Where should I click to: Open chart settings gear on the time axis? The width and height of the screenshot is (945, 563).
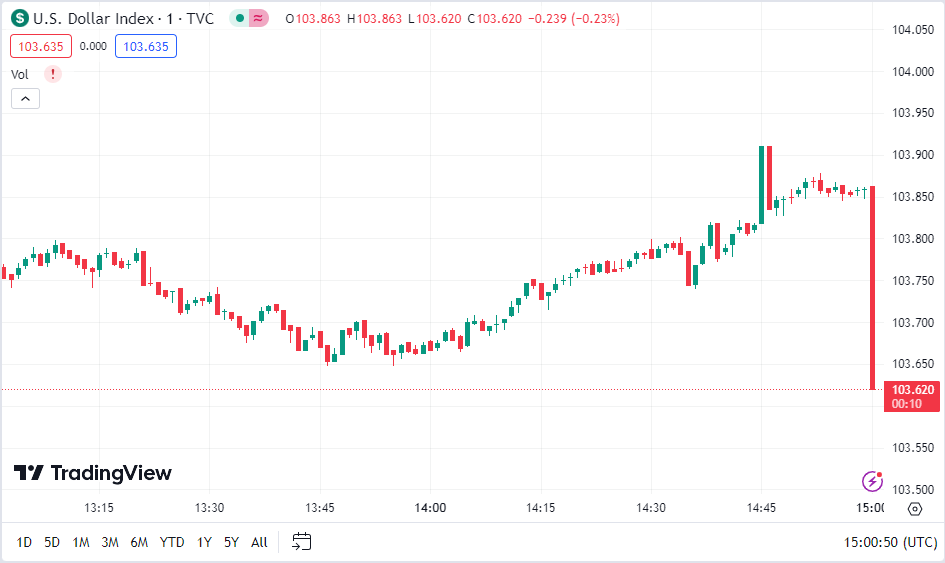(914, 509)
